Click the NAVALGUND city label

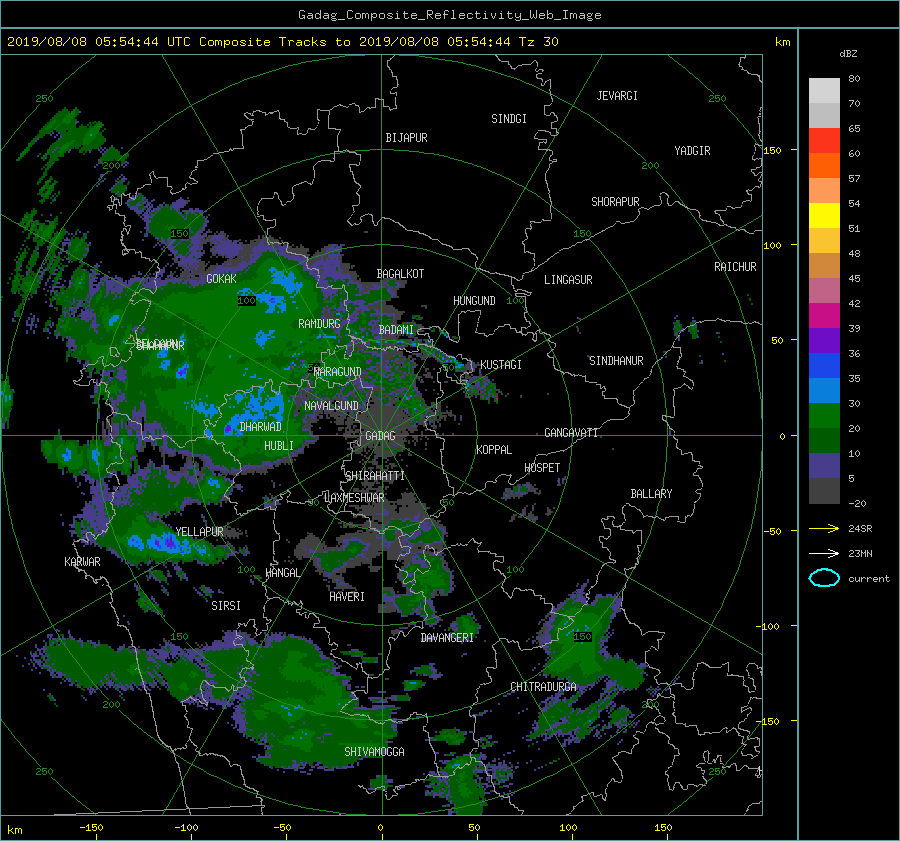[331, 406]
